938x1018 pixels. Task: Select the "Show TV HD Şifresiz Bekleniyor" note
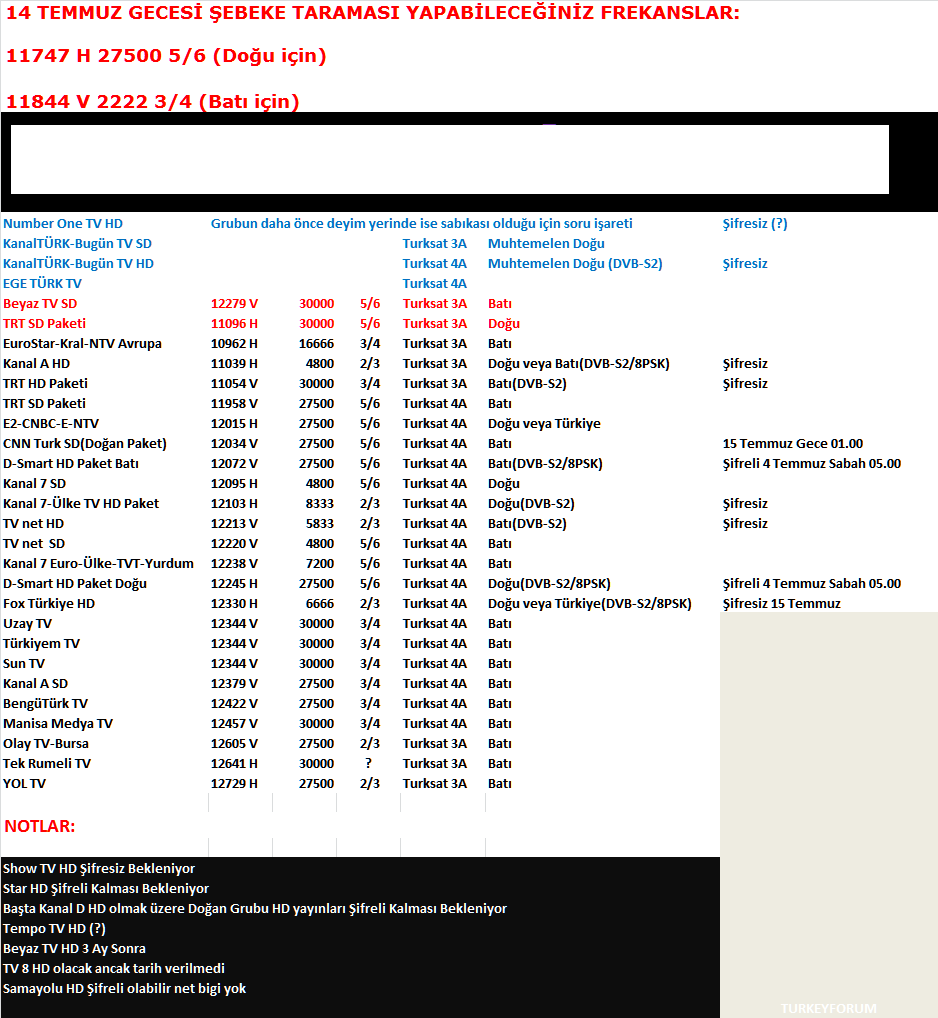[x=99, y=869]
